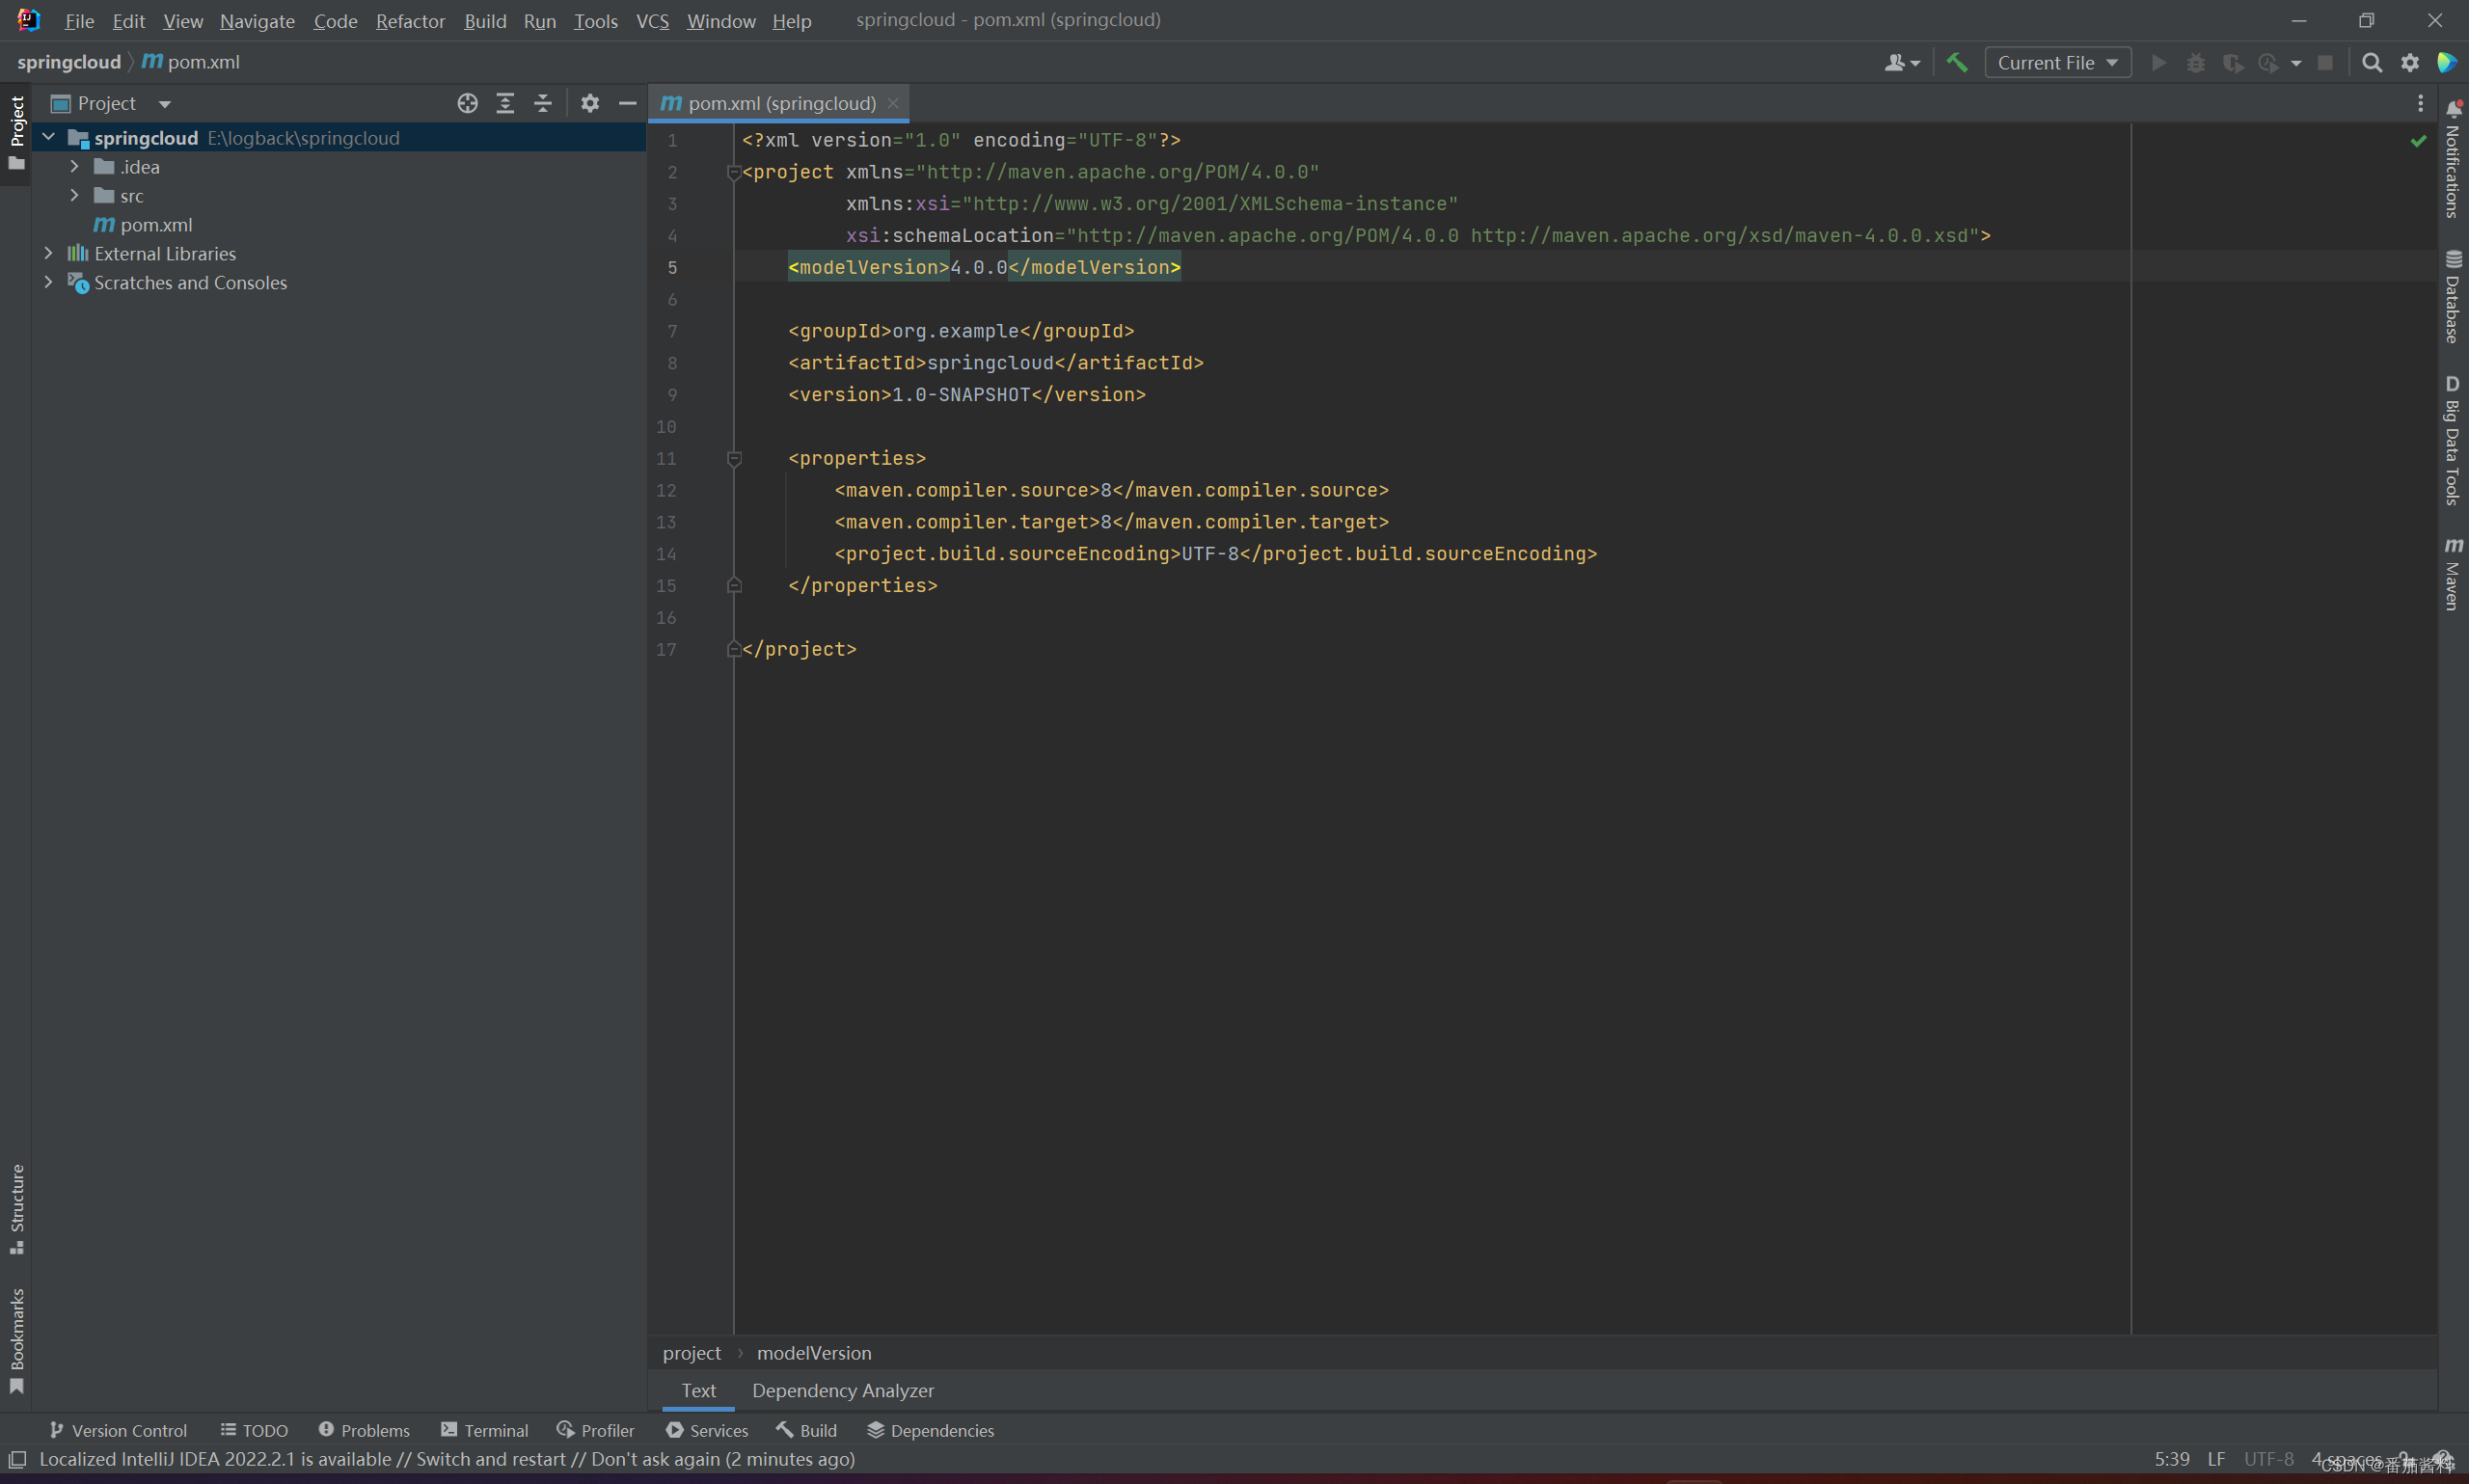2469x1484 pixels.
Task: Click the Collapse All icon in Project panel
Action: pyautogui.click(x=543, y=103)
